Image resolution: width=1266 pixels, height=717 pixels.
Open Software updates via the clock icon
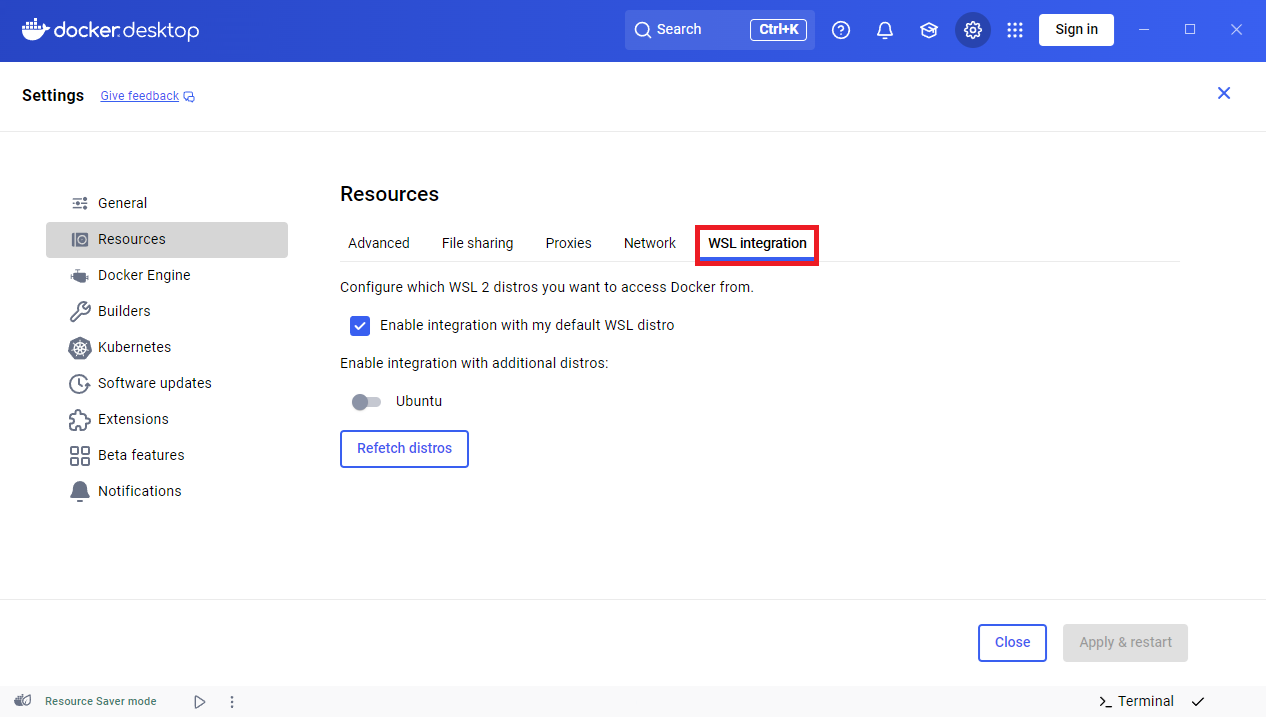(79, 383)
